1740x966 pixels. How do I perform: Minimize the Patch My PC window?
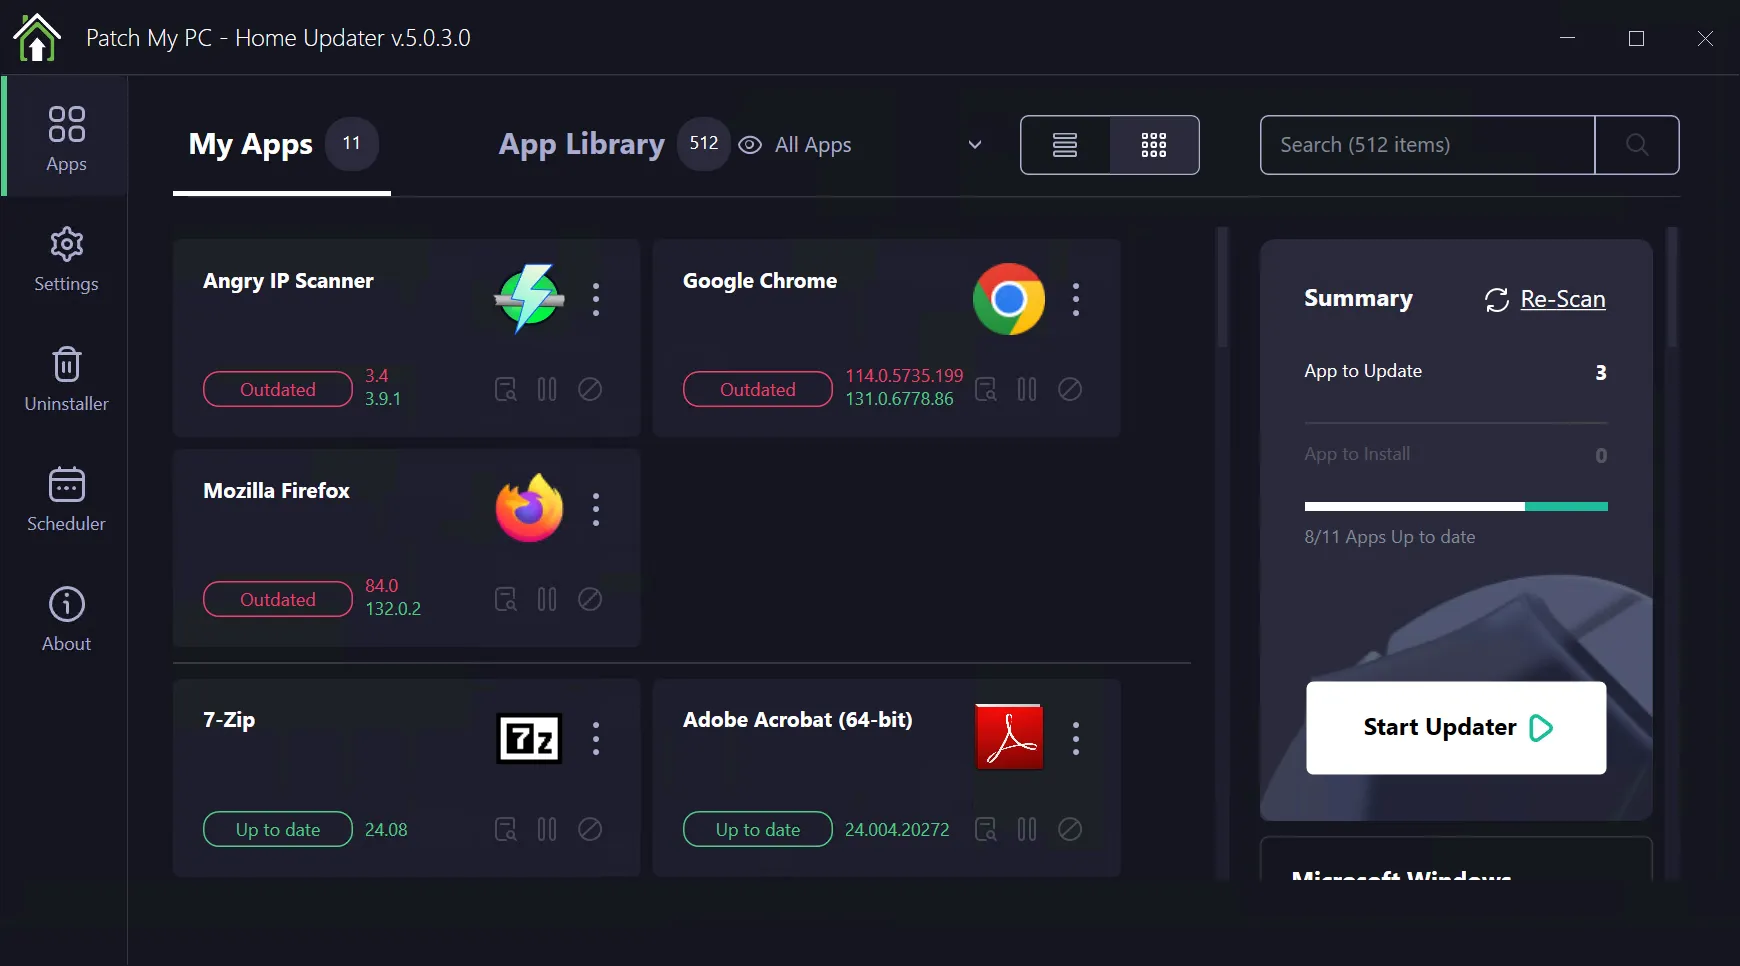click(x=1568, y=38)
